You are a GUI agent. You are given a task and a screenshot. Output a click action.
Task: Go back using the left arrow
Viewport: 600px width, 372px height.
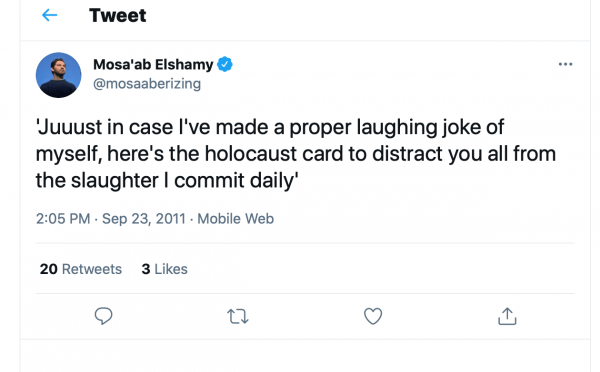pos(49,15)
